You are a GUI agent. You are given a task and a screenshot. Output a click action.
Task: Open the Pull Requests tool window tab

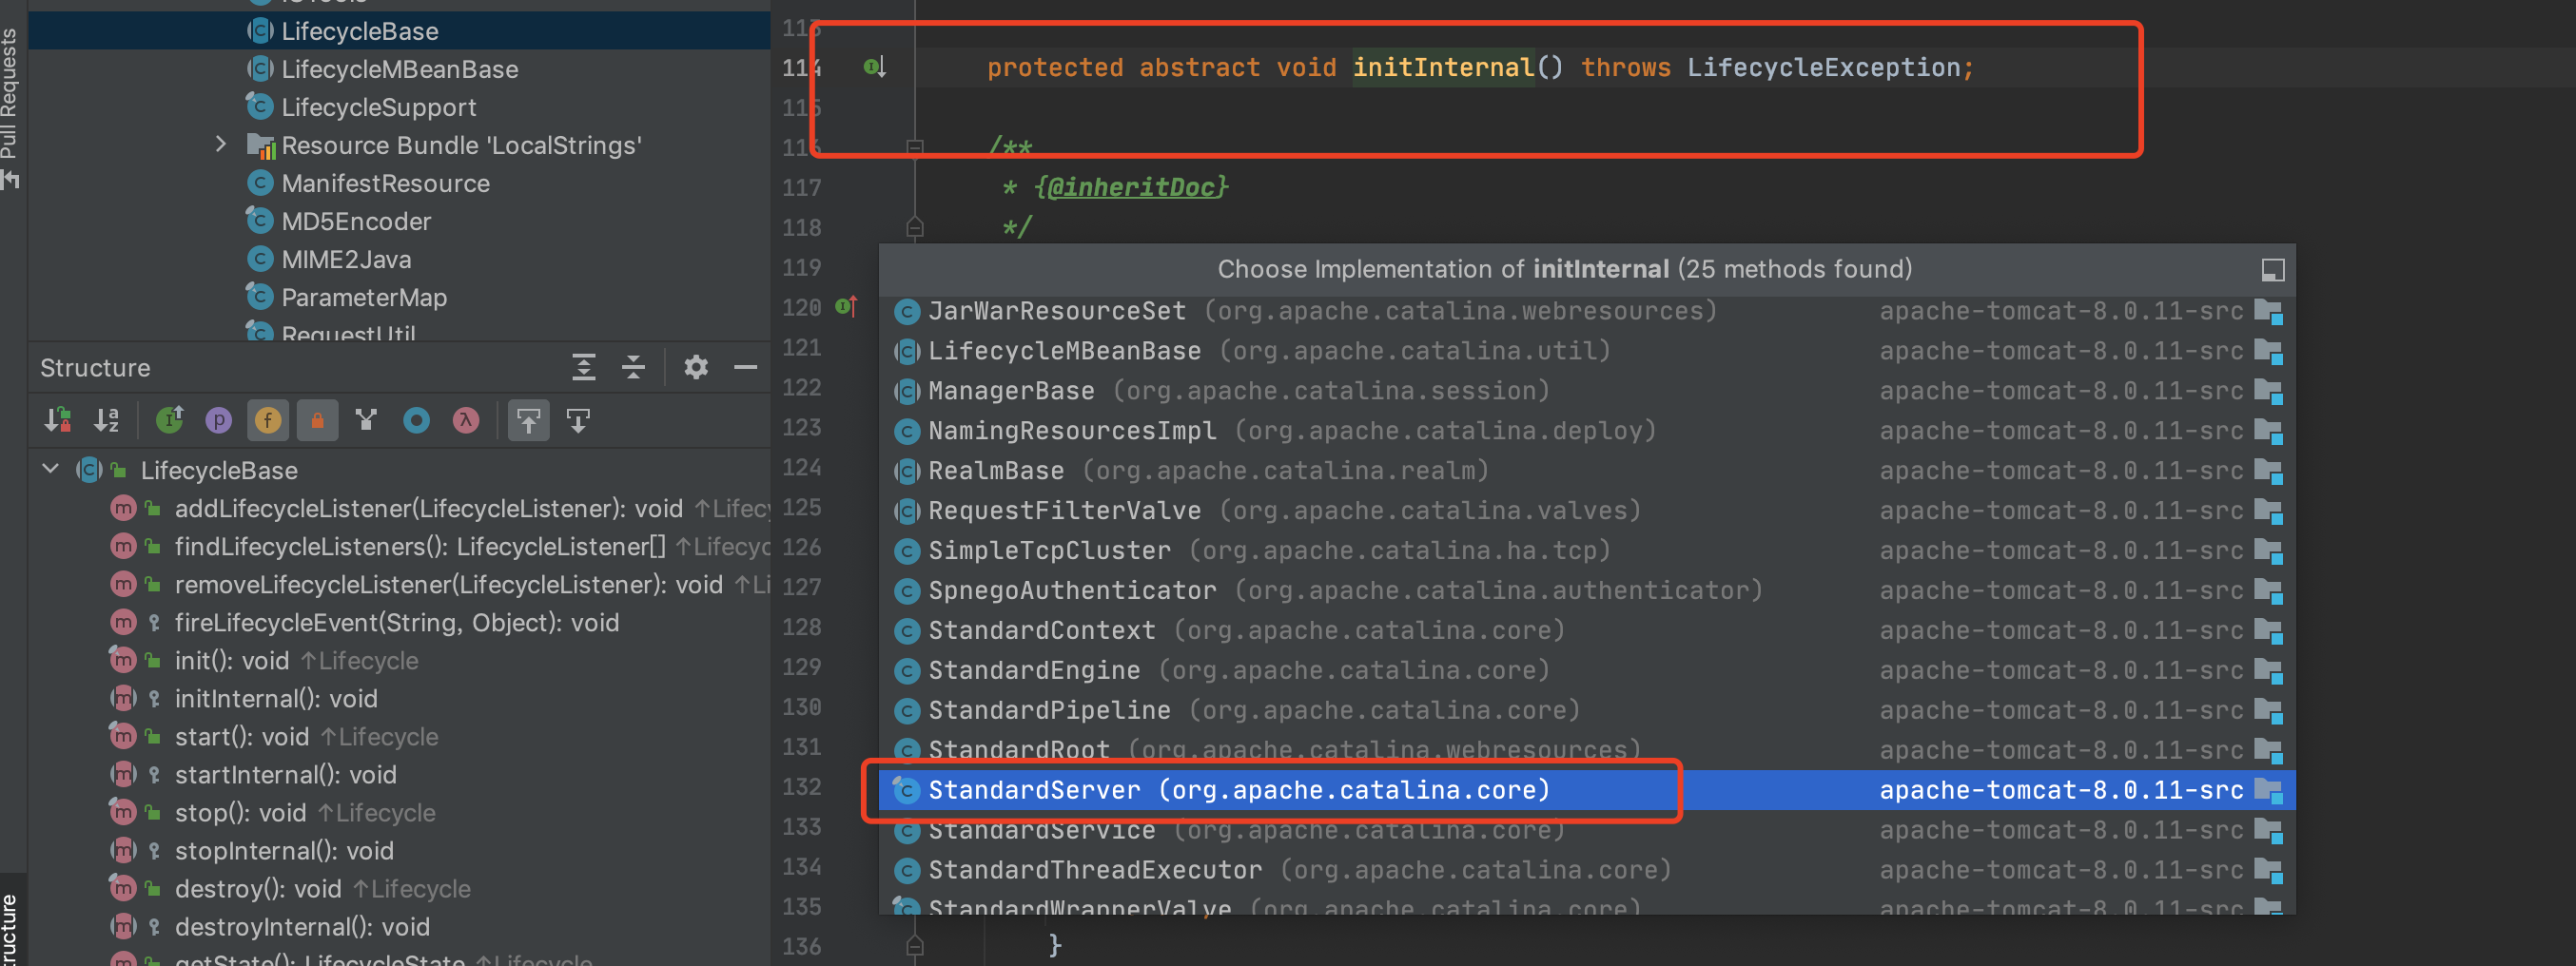point(10,95)
